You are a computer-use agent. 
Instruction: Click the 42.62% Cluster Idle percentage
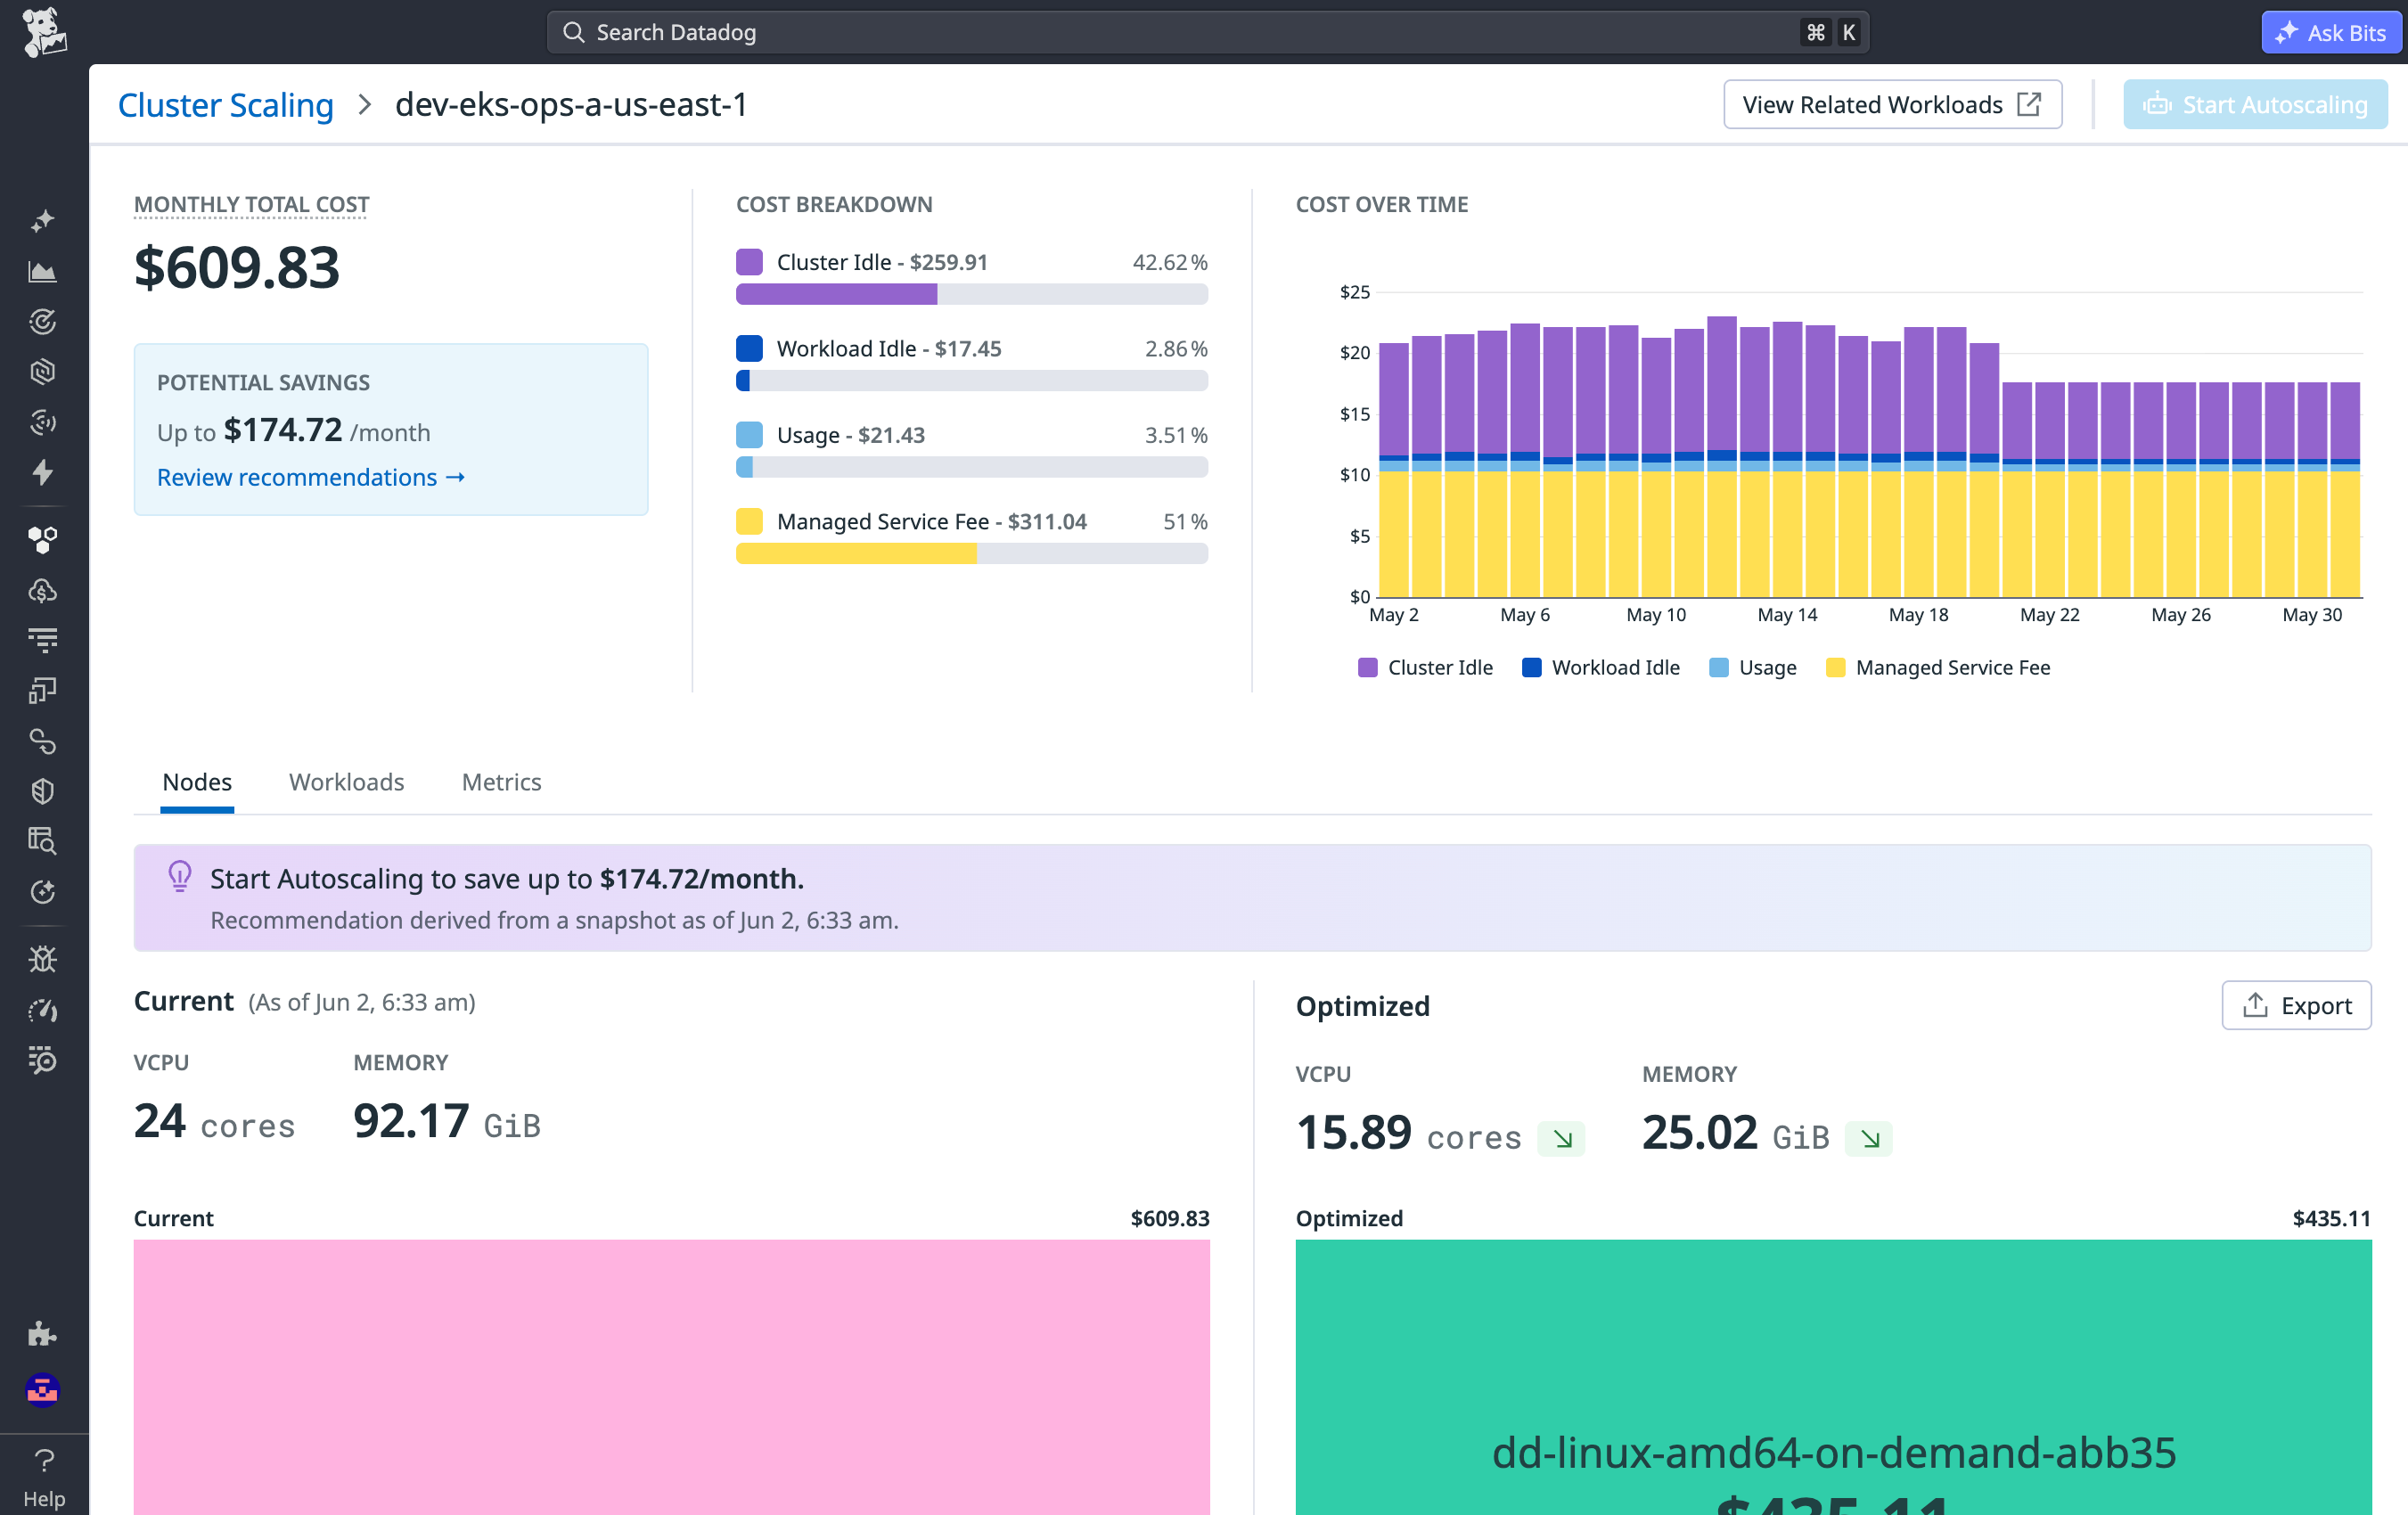tap(1169, 262)
